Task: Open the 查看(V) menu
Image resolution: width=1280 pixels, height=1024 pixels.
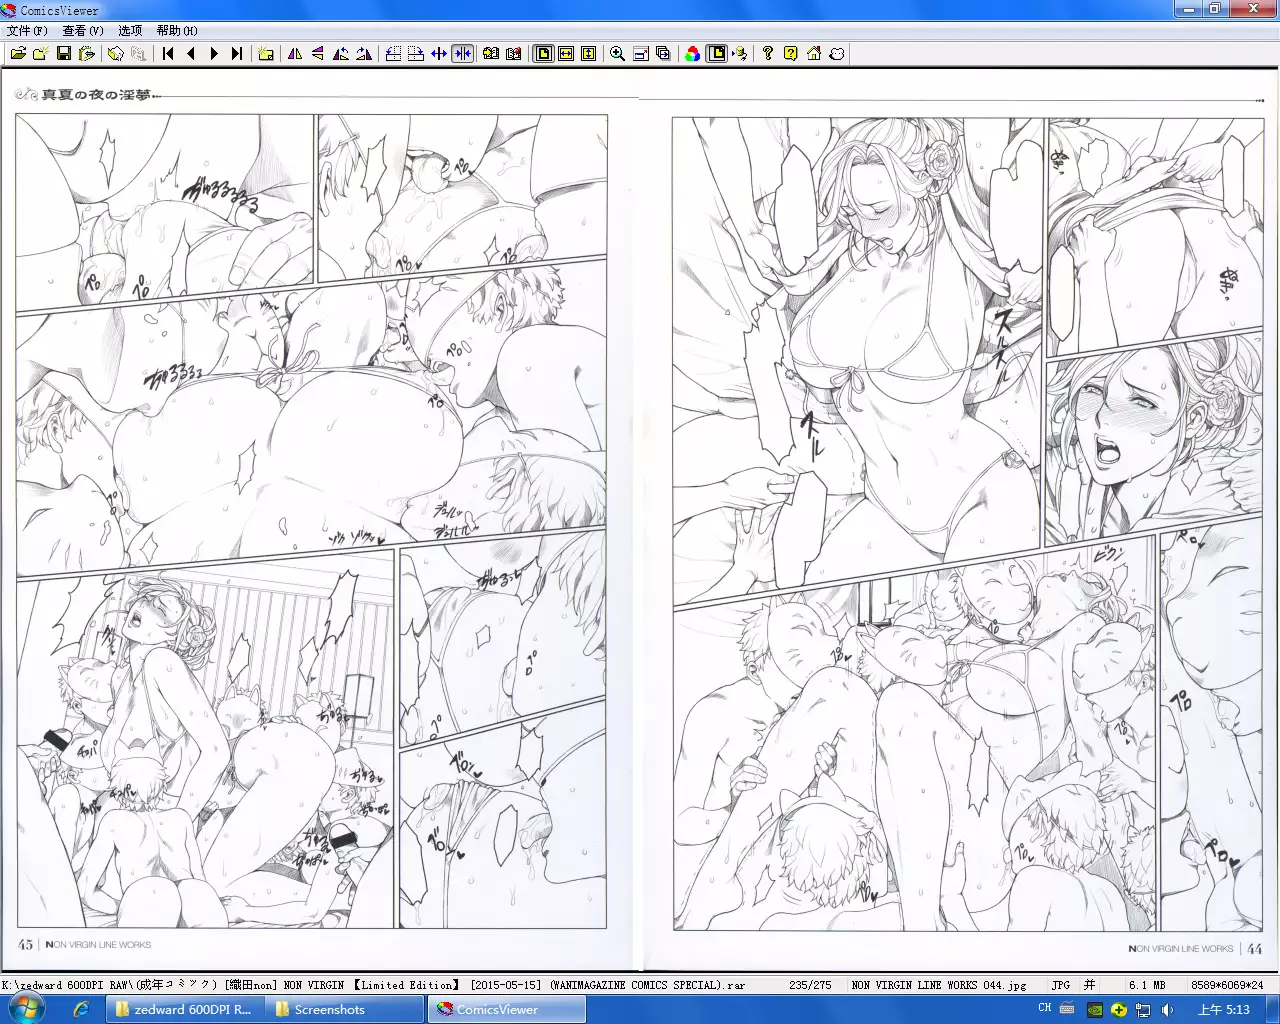Action: [83, 31]
